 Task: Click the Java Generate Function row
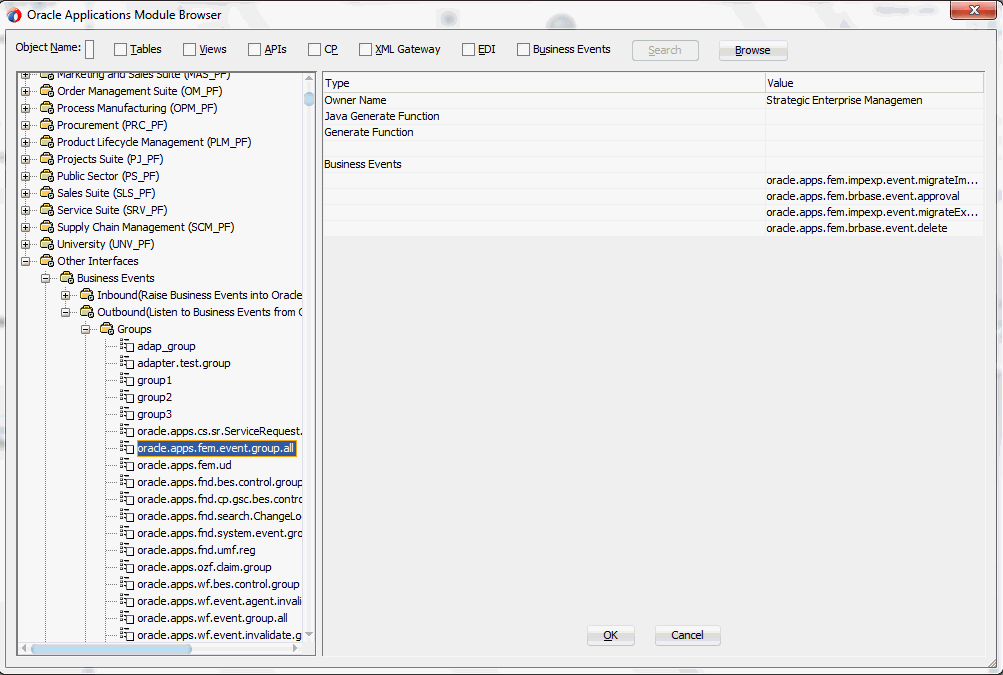(x=653, y=116)
